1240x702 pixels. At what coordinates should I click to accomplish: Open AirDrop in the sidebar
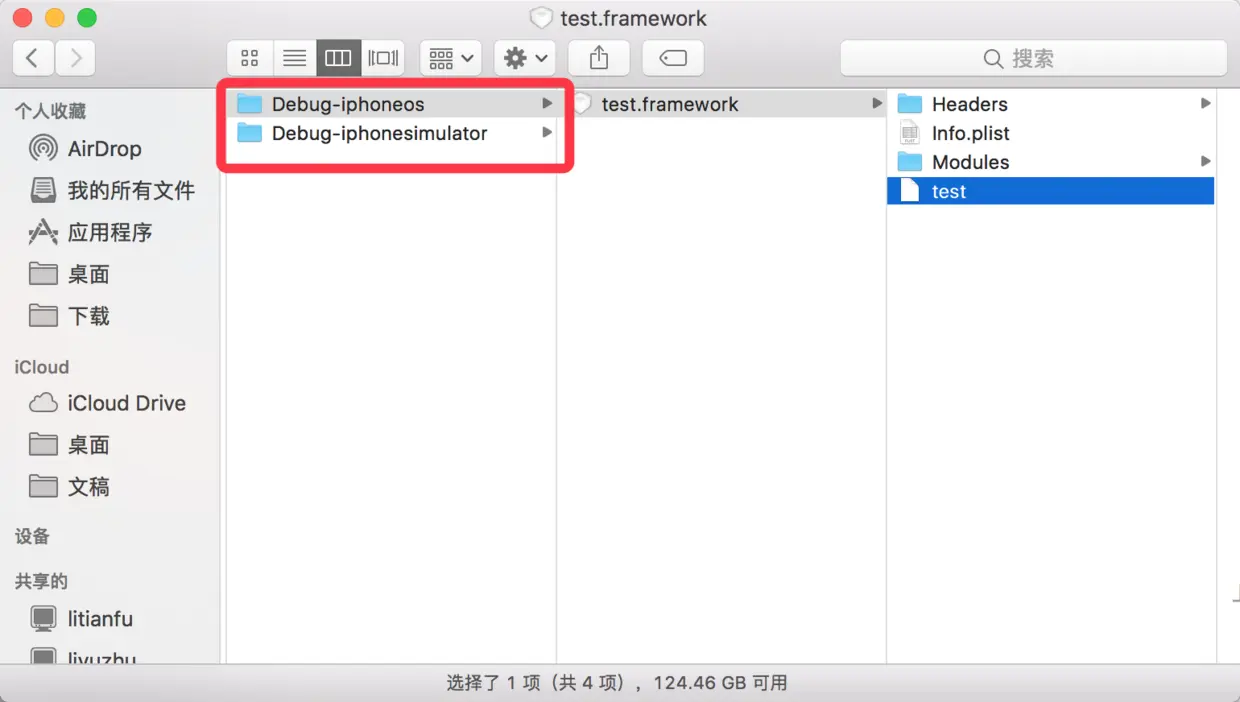[104, 149]
